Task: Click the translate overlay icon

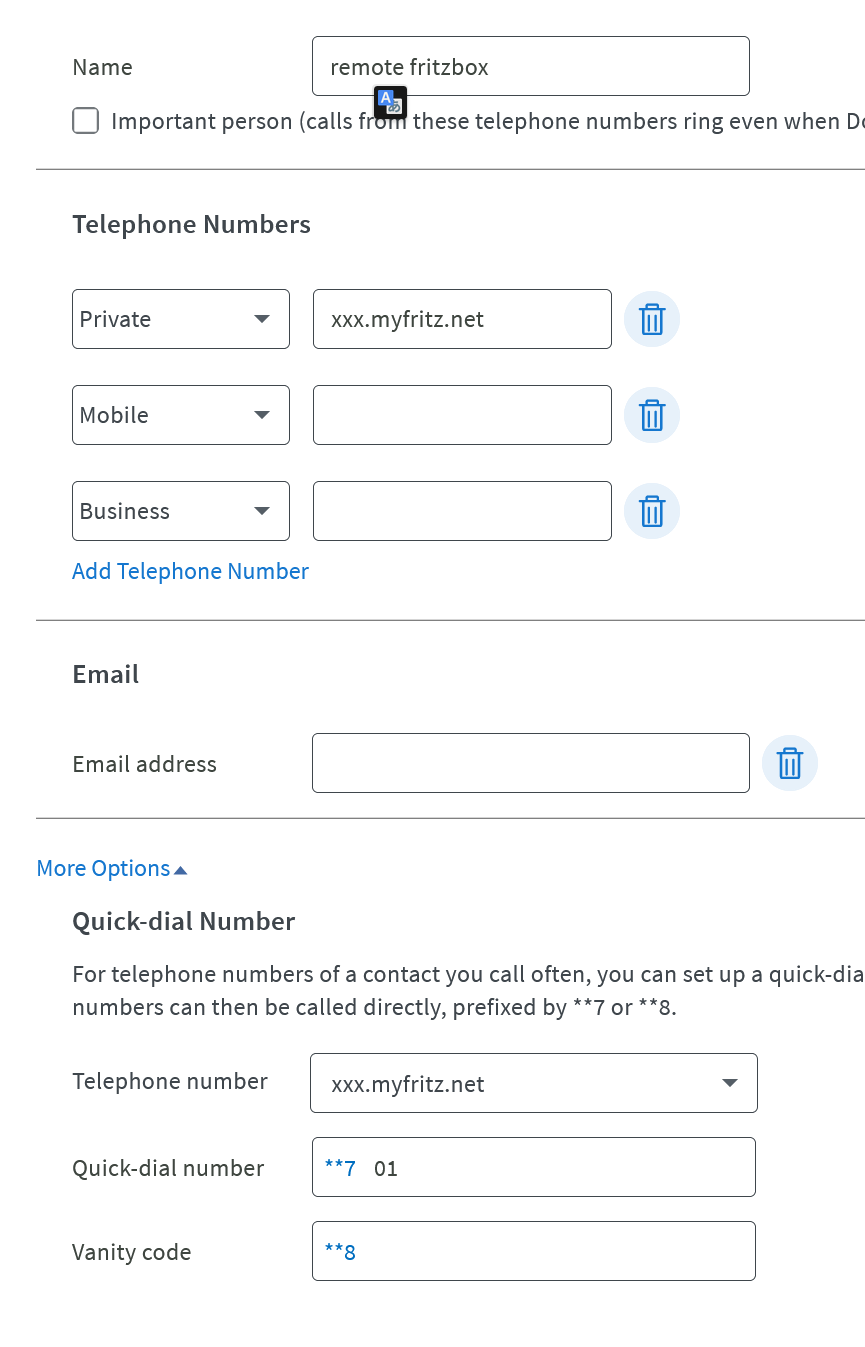Action: 390,102
